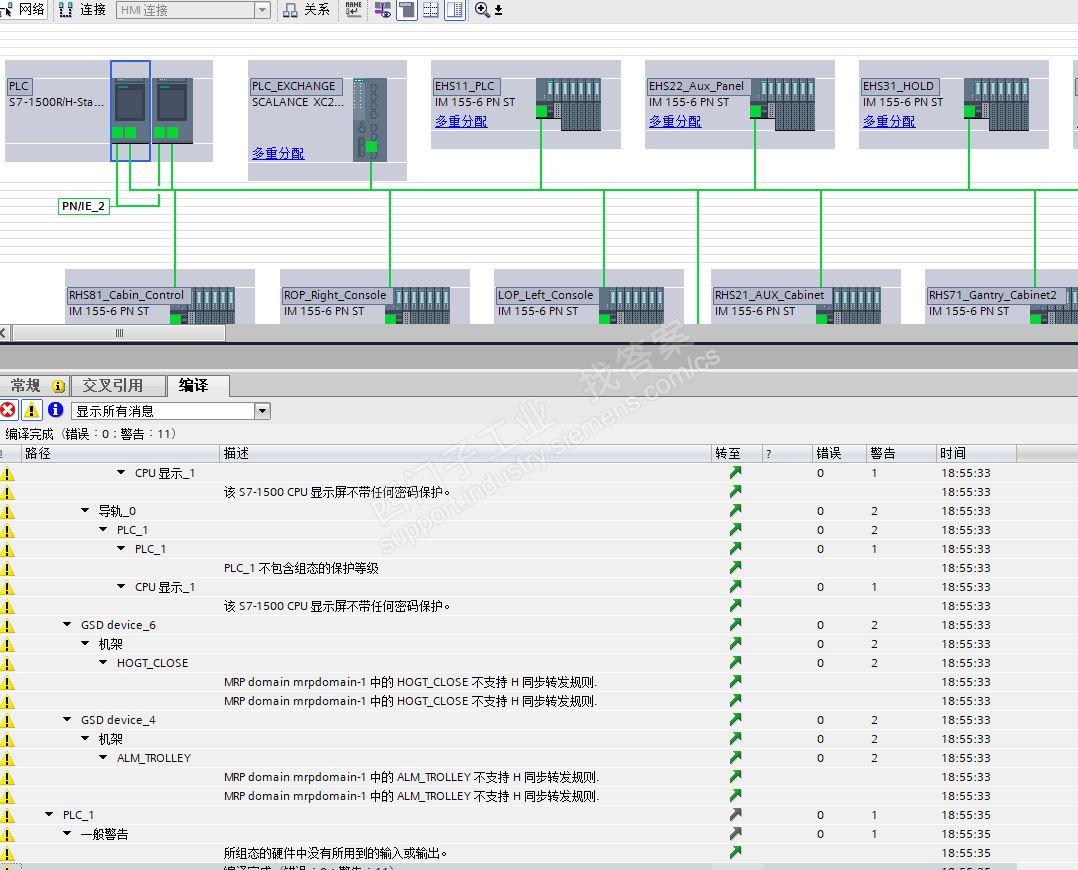This screenshot has width=1078, height=870.
Task: Click the 路径 column header
Action: 120,453
